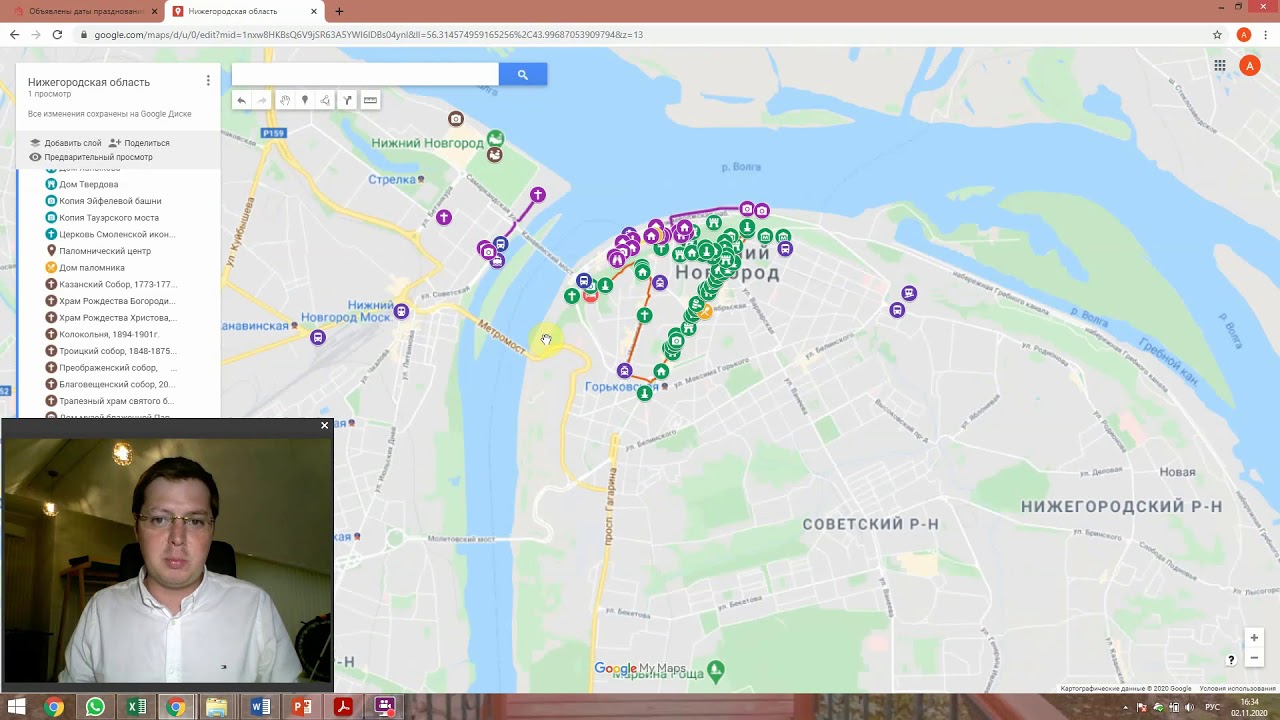This screenshot has width=1280, height=720.
Task: Click the add directions tool
Action: coord(347,100)
